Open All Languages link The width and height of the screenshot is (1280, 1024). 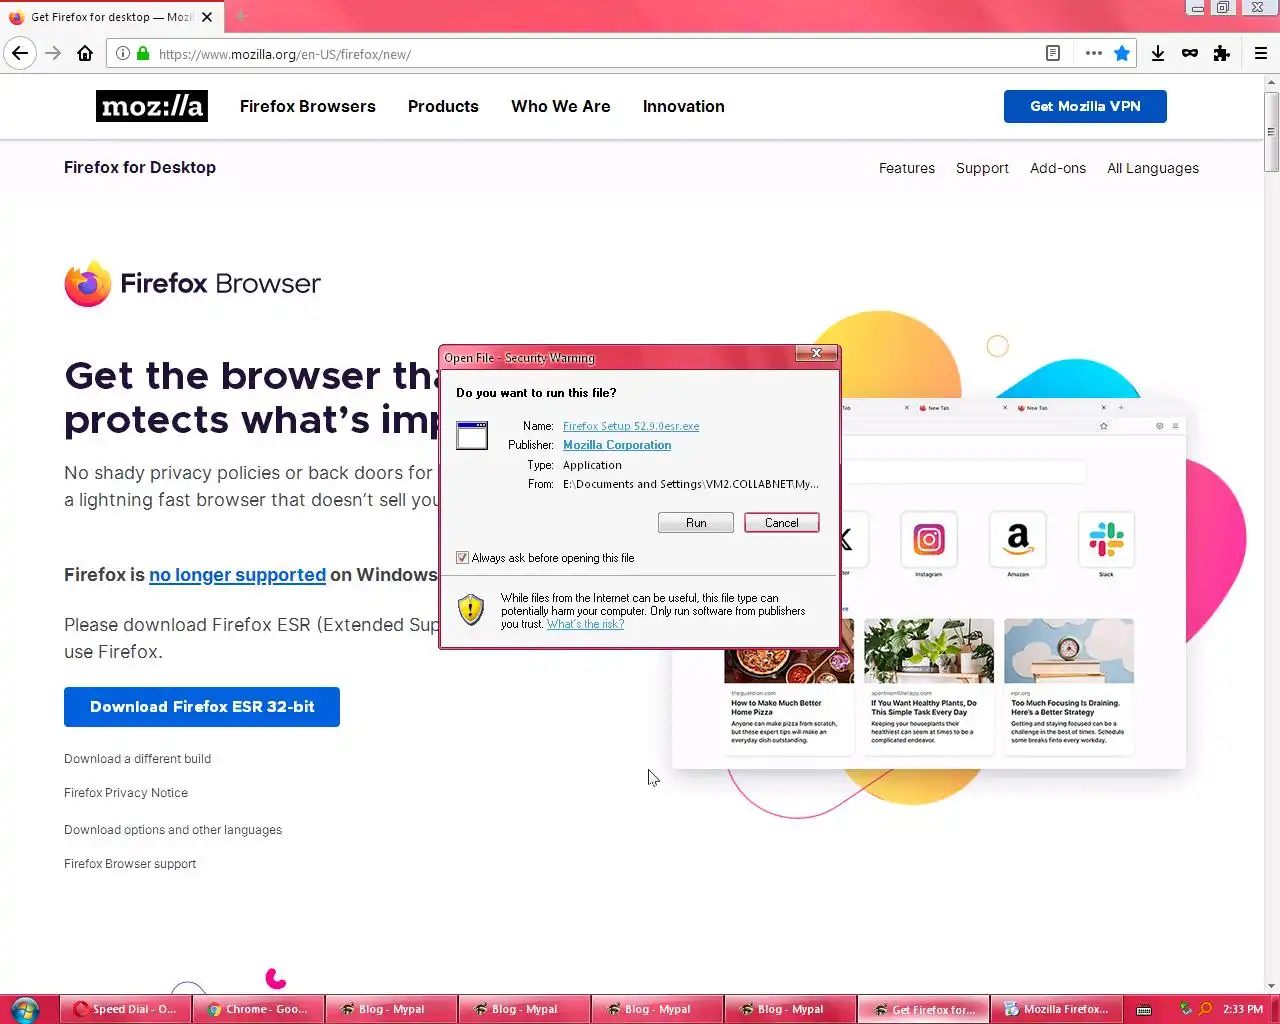(1153, 168)
